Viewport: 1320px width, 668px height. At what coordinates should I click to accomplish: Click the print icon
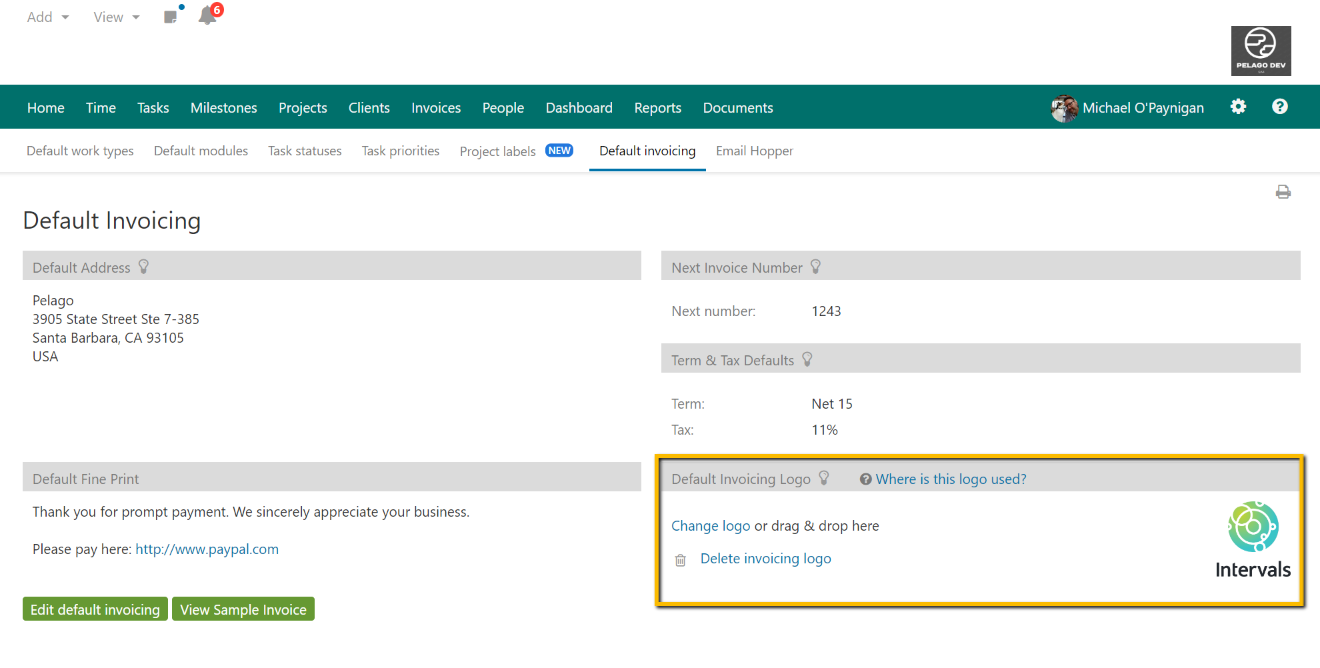coord(1283,192)
